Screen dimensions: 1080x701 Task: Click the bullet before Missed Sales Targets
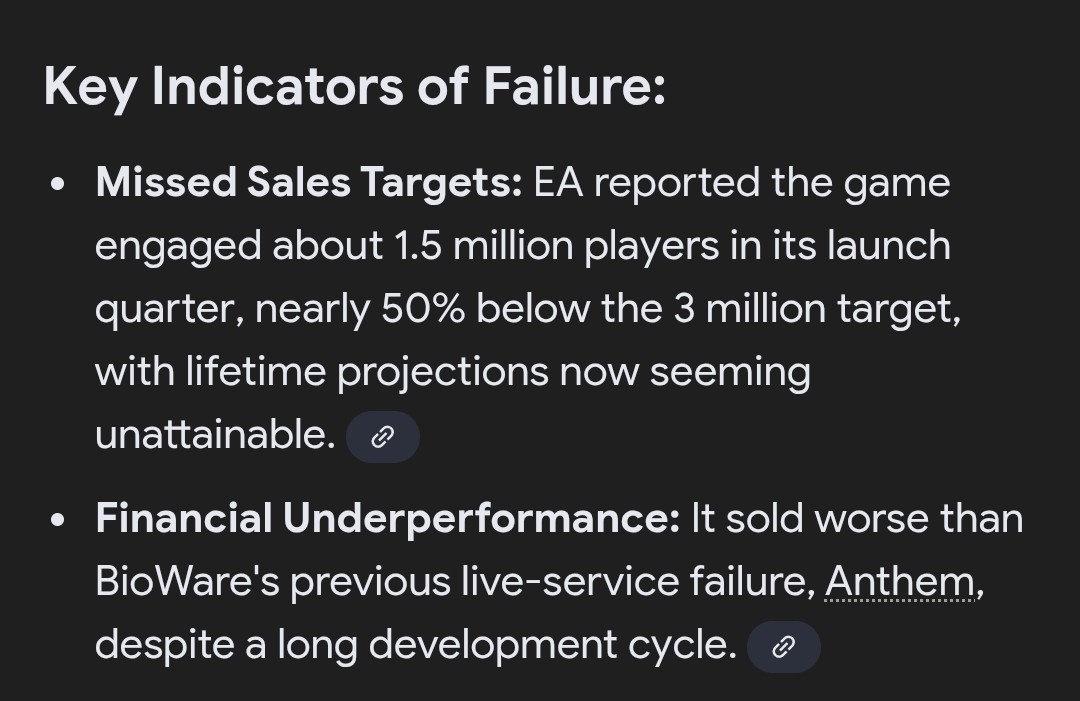(62, 185)
